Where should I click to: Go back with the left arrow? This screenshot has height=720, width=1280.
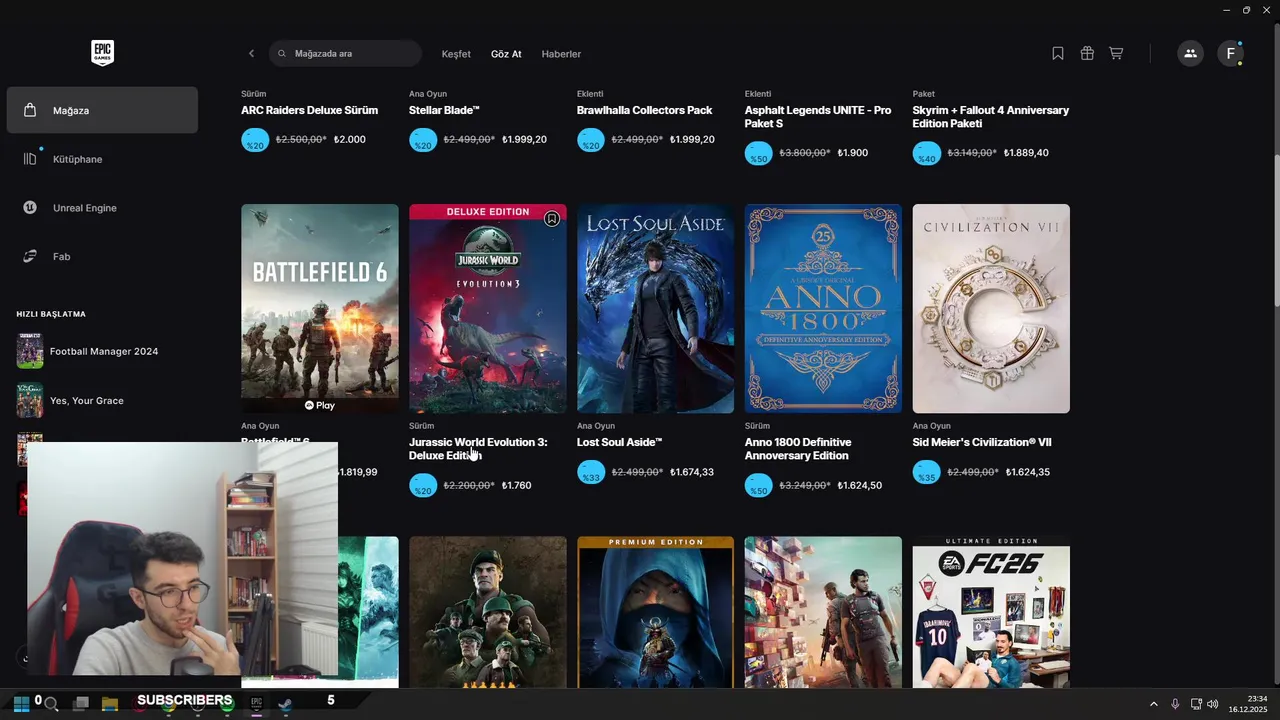pos(251,53)
